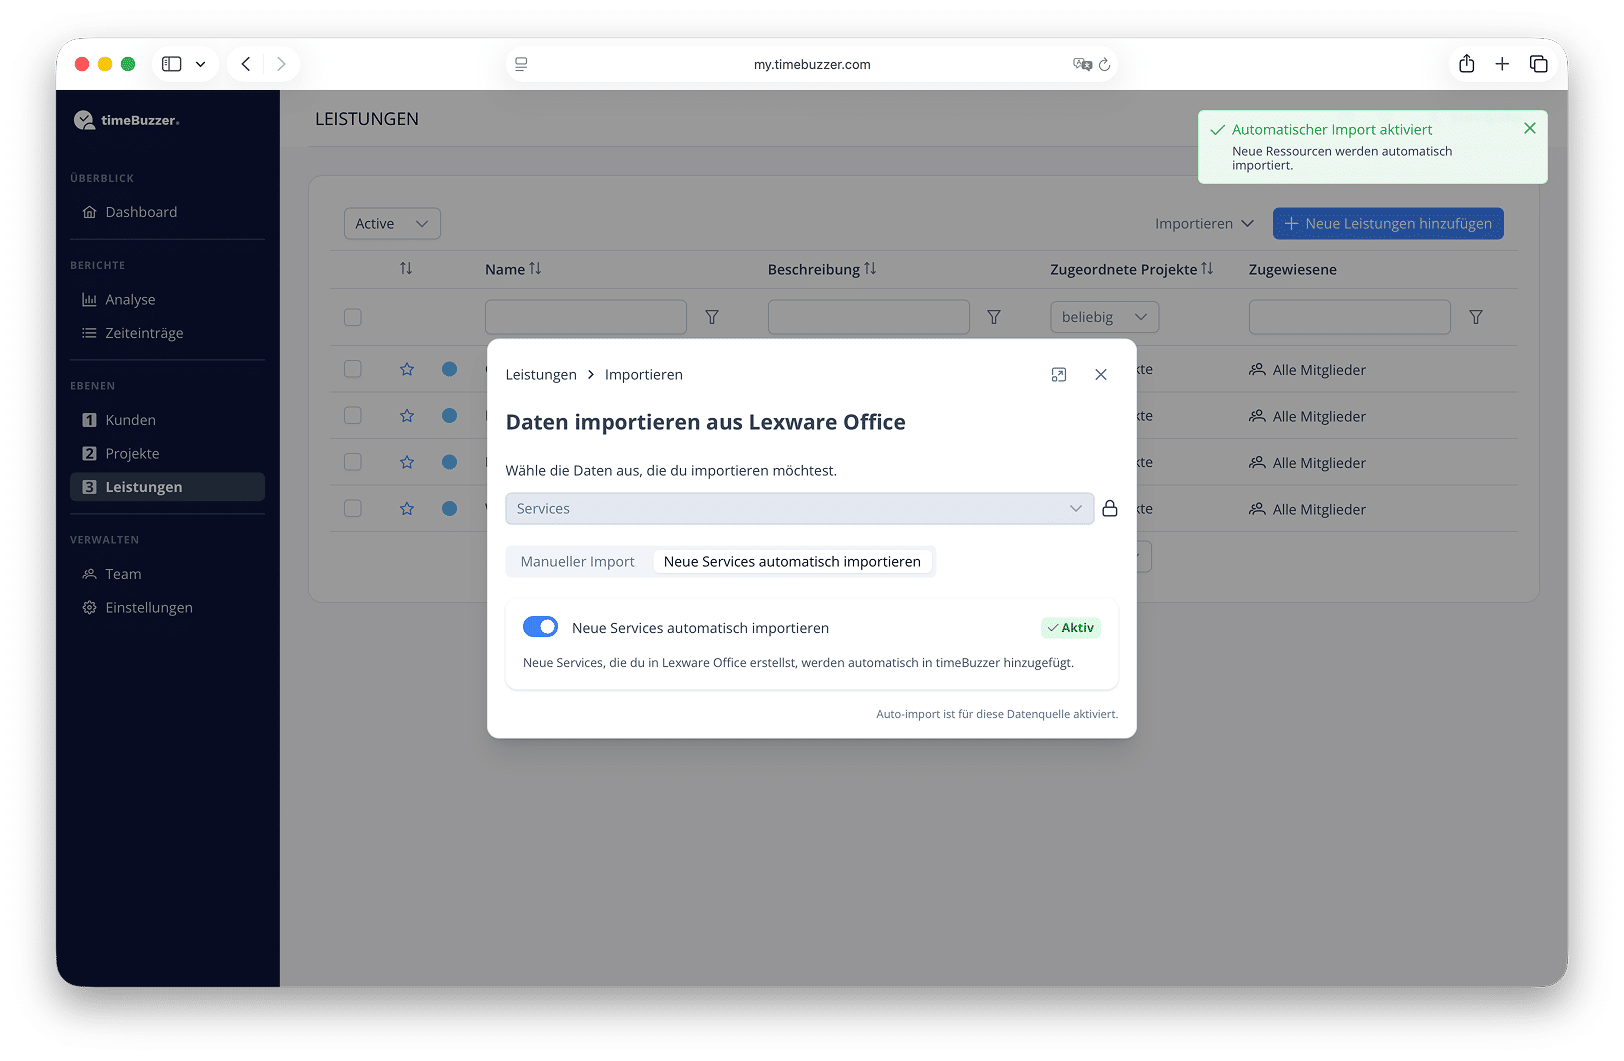This screenshot has height=1061, width=1624.
Task: Dismiss the Automatischer Import aktiviert notification
Action: tap(1530, 128)
